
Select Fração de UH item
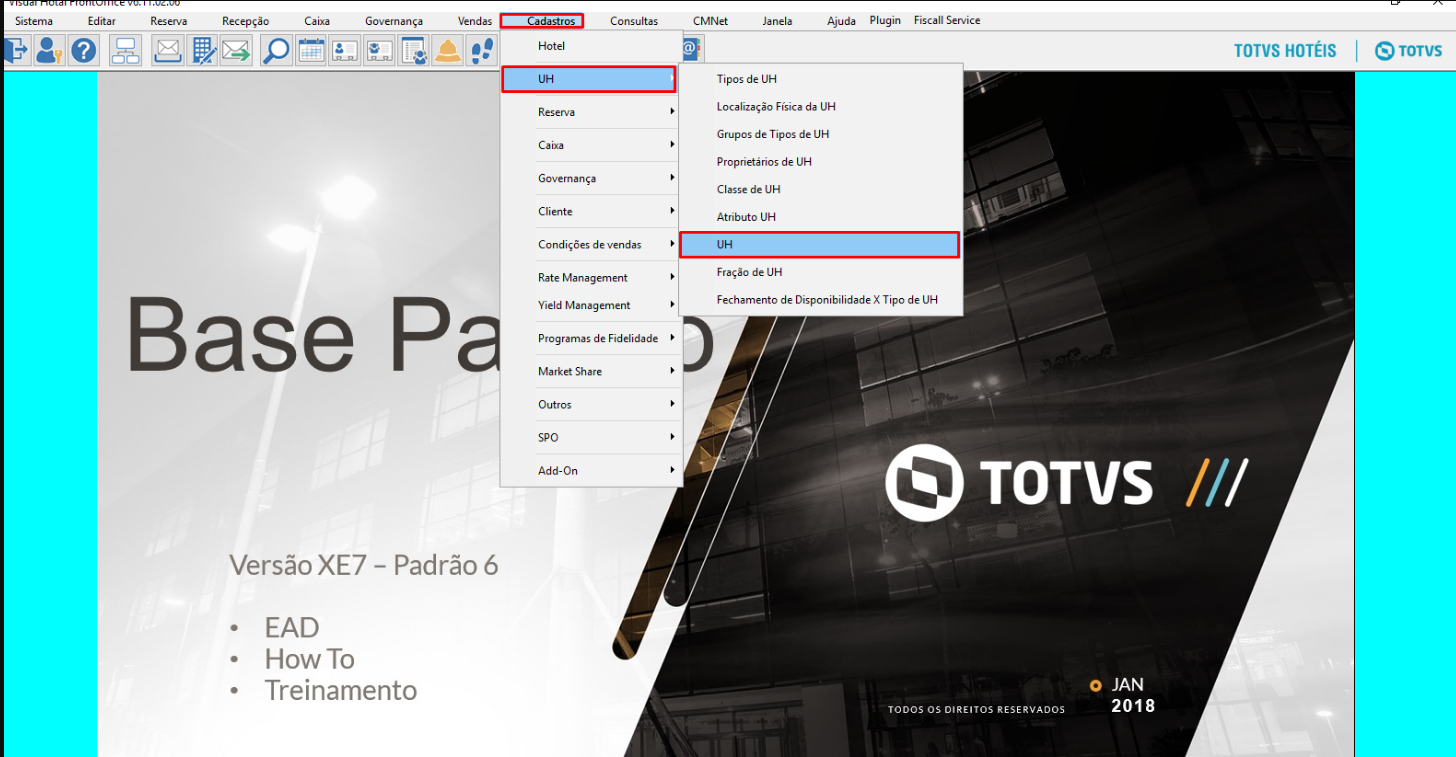[749, 272]
